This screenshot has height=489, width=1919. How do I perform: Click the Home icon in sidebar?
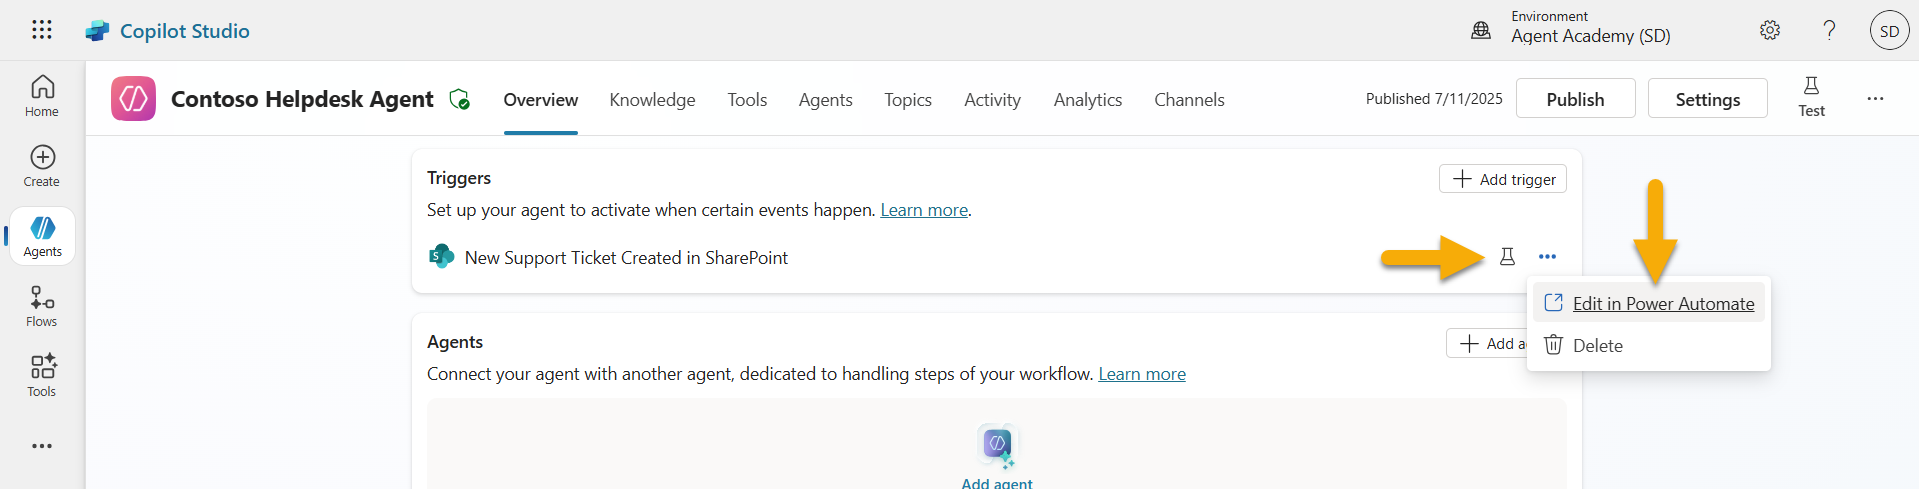[42, 96]
